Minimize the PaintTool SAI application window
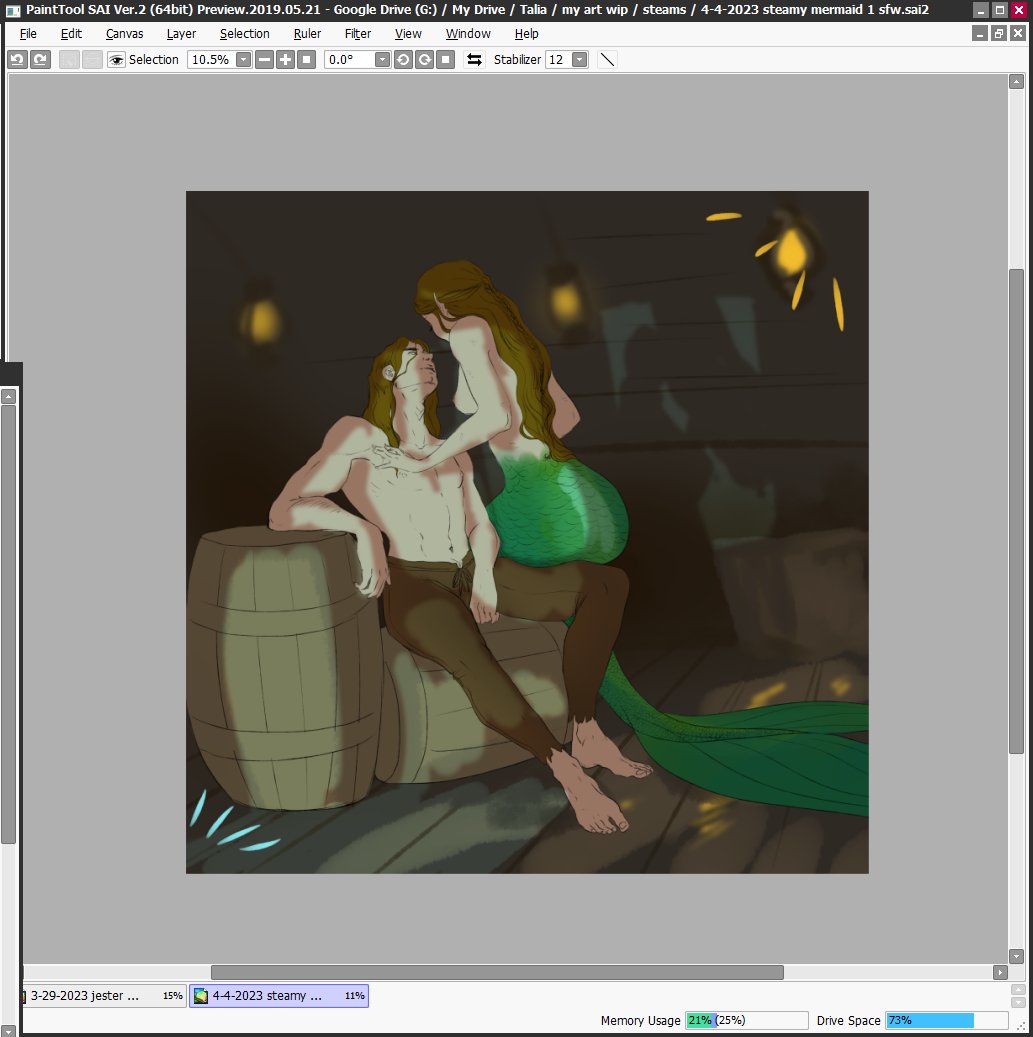The image size is (1033, 1037). (981, 10)
